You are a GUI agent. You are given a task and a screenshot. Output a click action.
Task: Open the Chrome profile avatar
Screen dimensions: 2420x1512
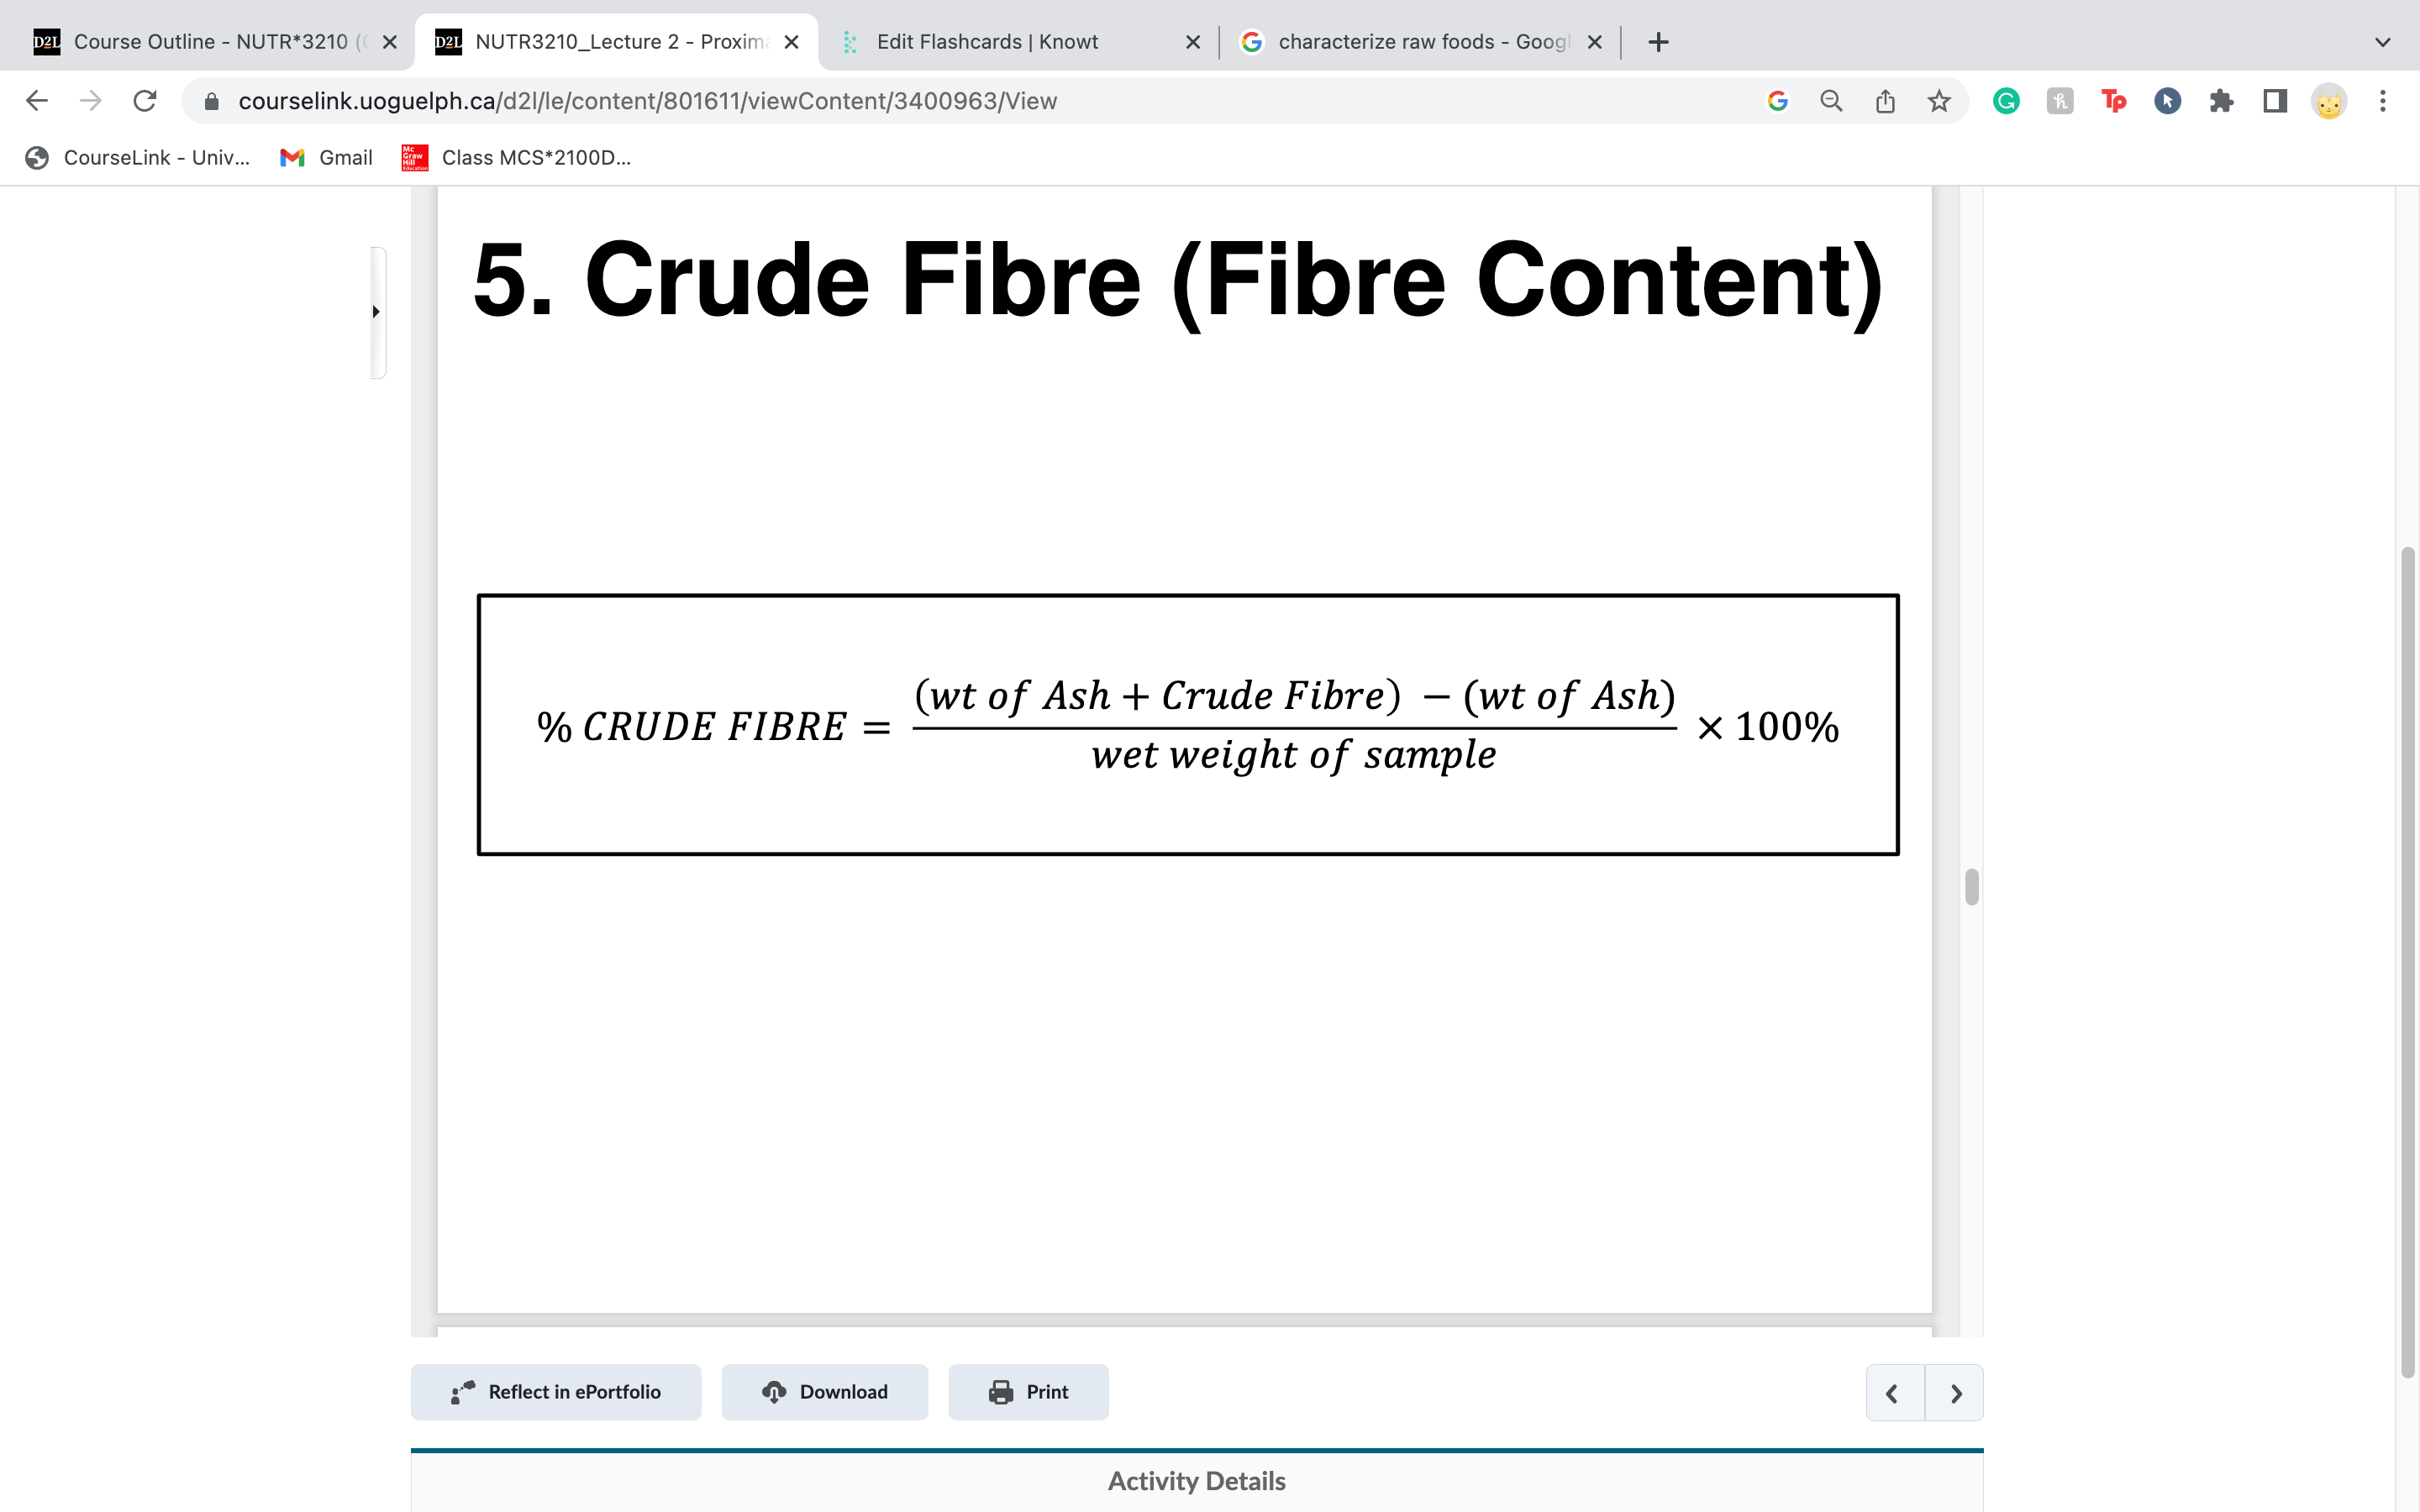coord(2330,100)
